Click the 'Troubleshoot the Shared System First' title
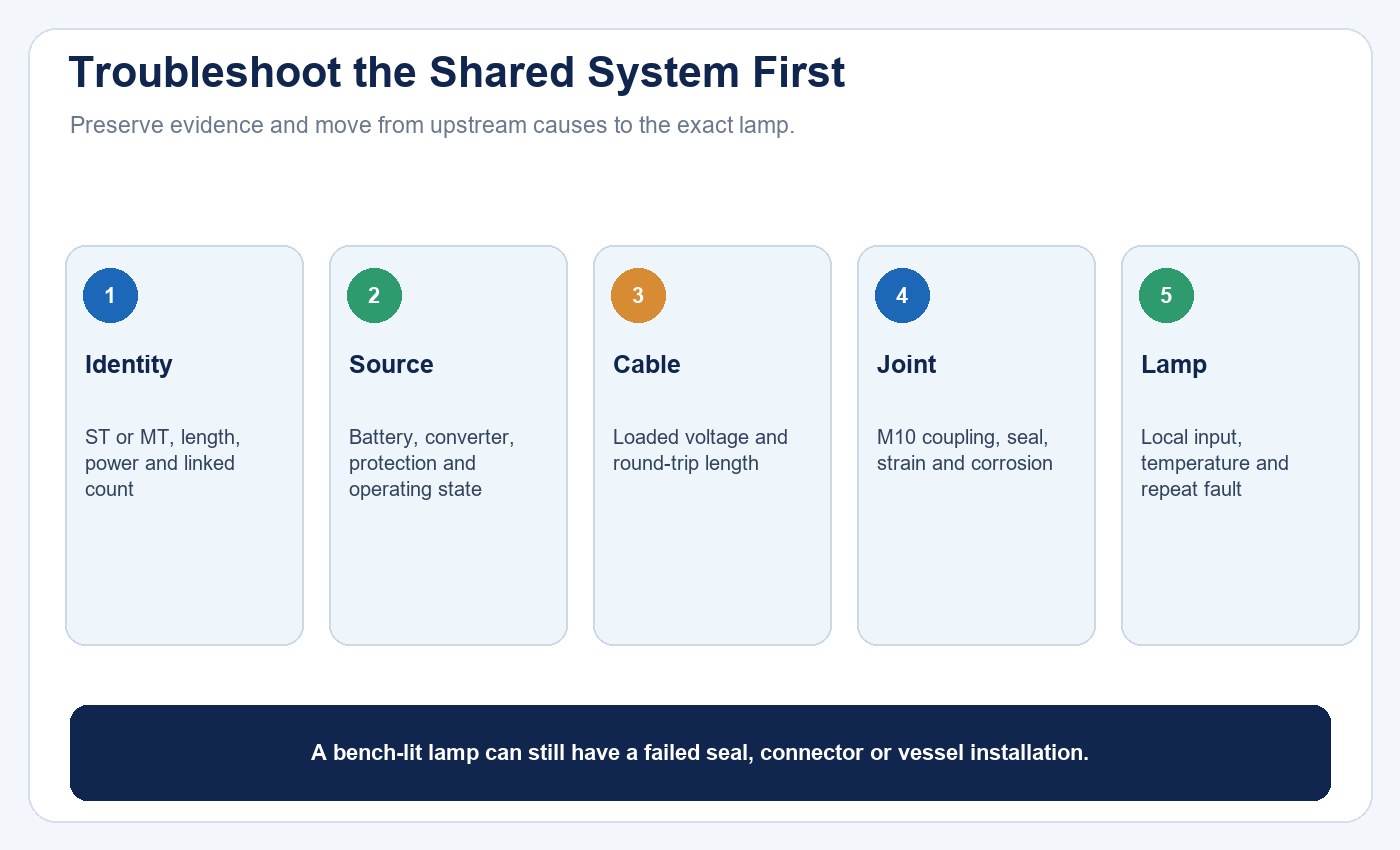This screenshot has height=850, width=1400. pos(457,74)
